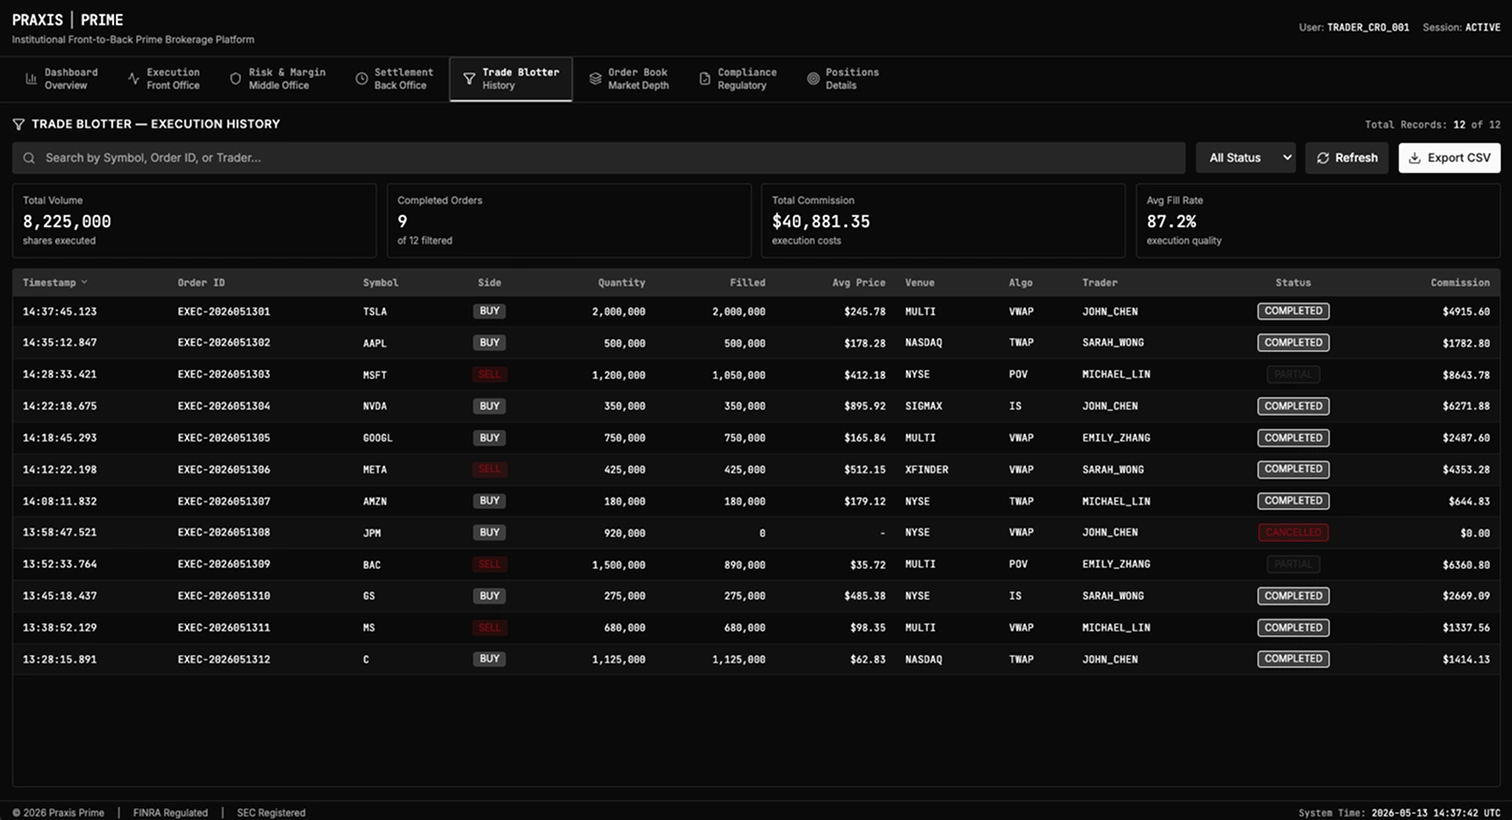Click BUY badge in TSLA row
Screen dimensions: 1512x820
coord(489,311)
